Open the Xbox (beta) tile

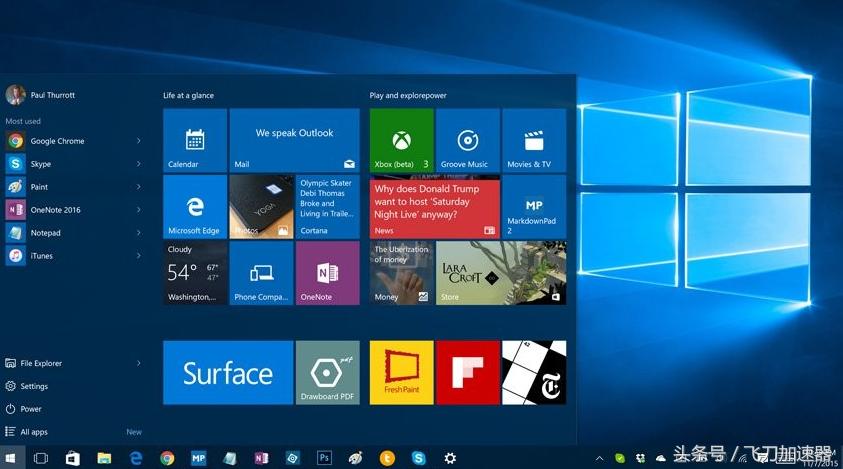point(401,140)
